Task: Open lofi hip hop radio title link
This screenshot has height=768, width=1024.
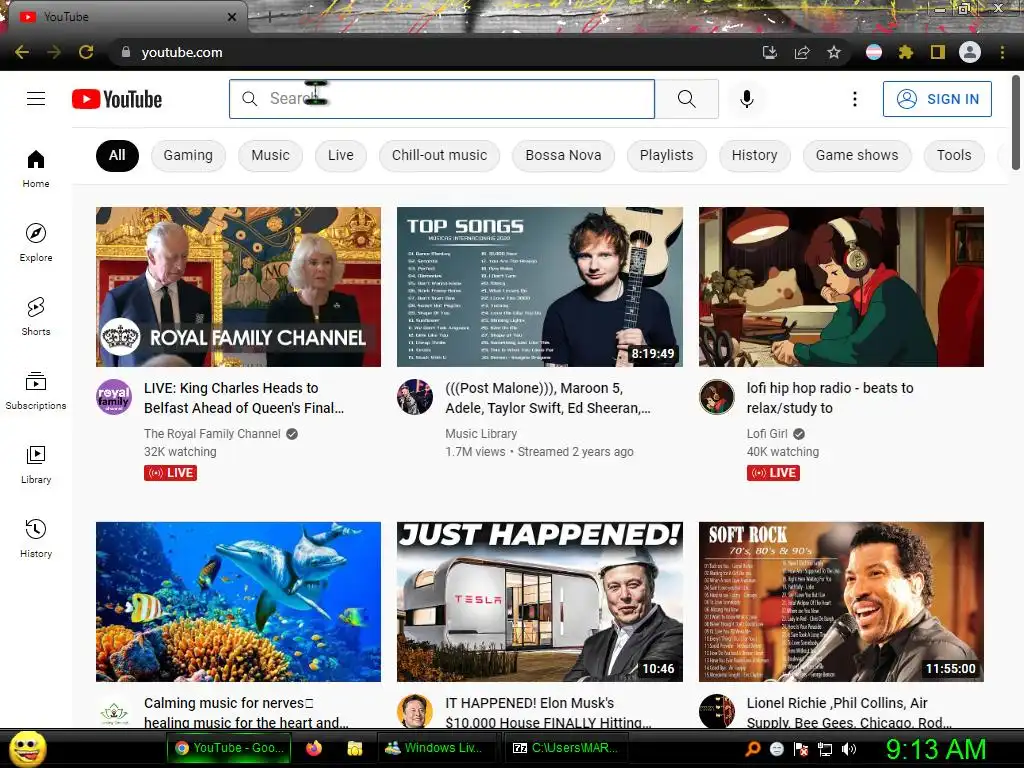Action: [830, 398]
